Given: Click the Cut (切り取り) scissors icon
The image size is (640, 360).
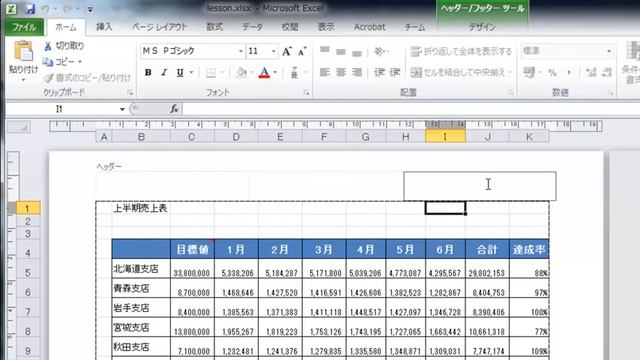Looking at the screenshot, I should (x=48, y=46).
